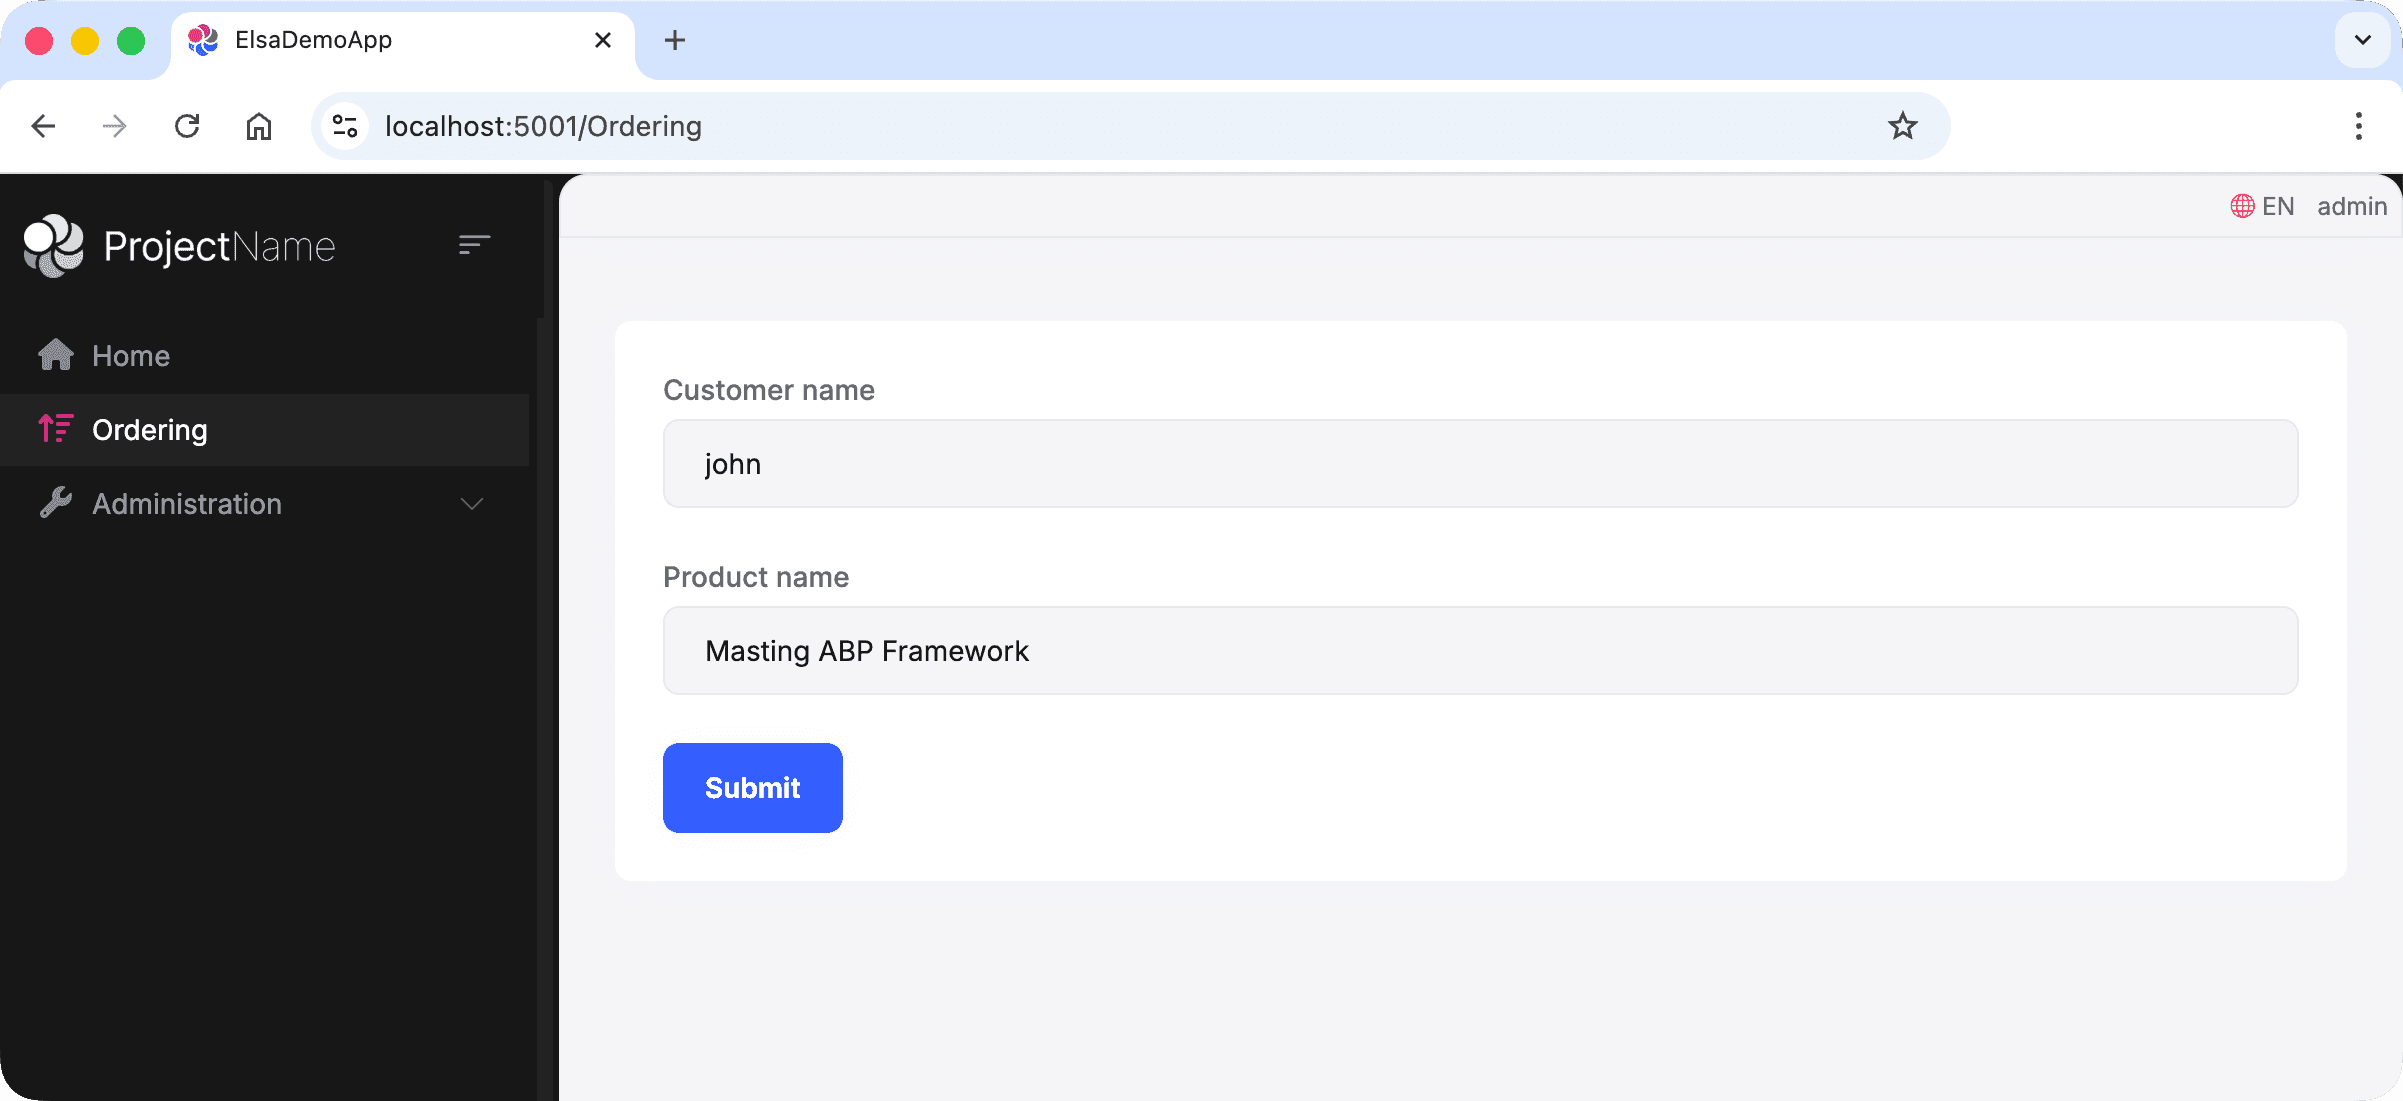Click the ProjectName logo icon
The width and height of the screenshot is (2403, 1101).
coord(52,245)
